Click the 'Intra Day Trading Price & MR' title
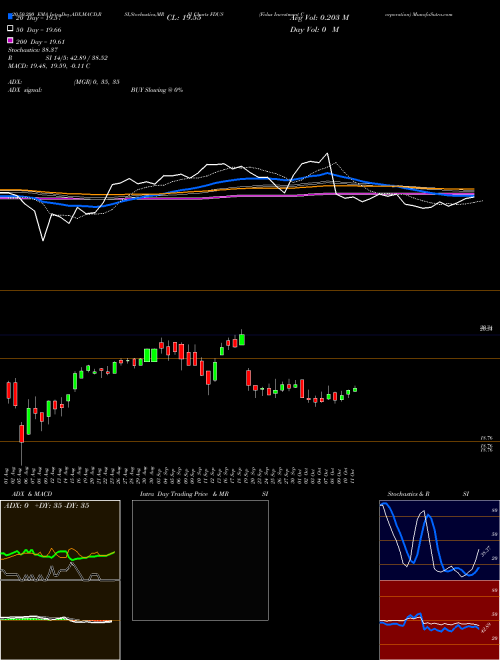This screenshot has width=500, height=660. pyautogui.click(x=184, y=494)
